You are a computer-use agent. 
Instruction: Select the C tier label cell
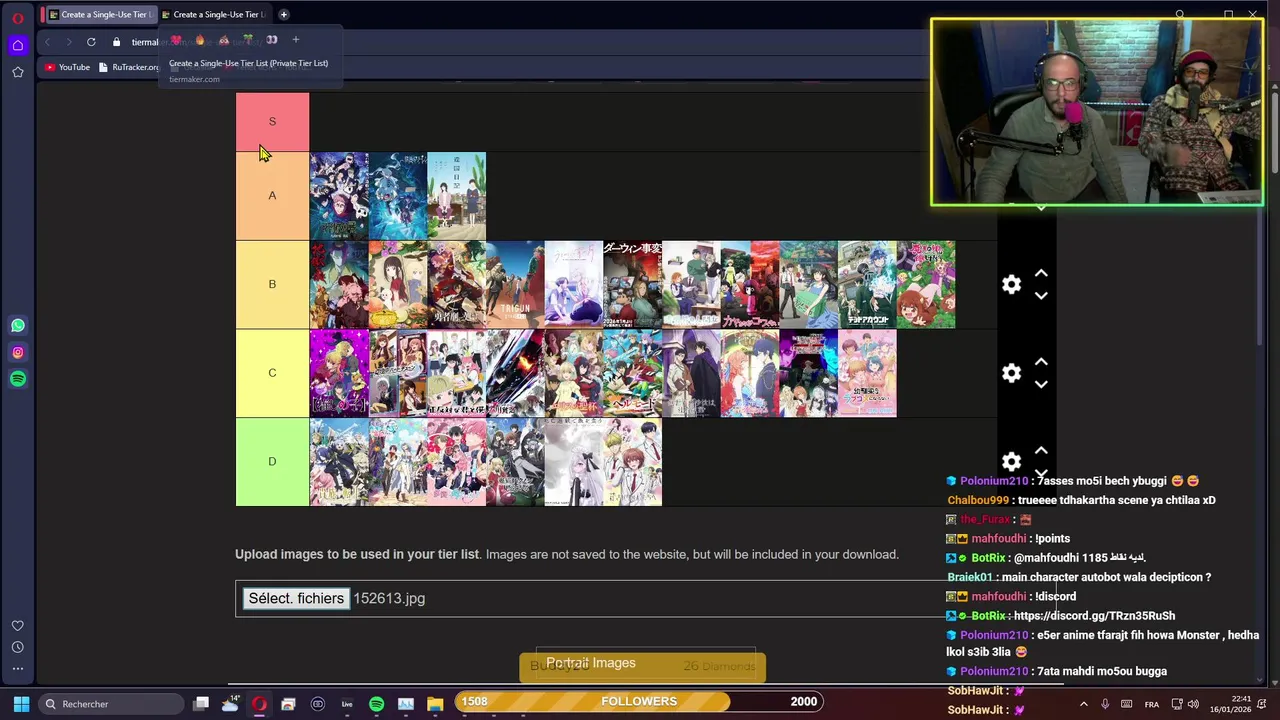(272, 373)
